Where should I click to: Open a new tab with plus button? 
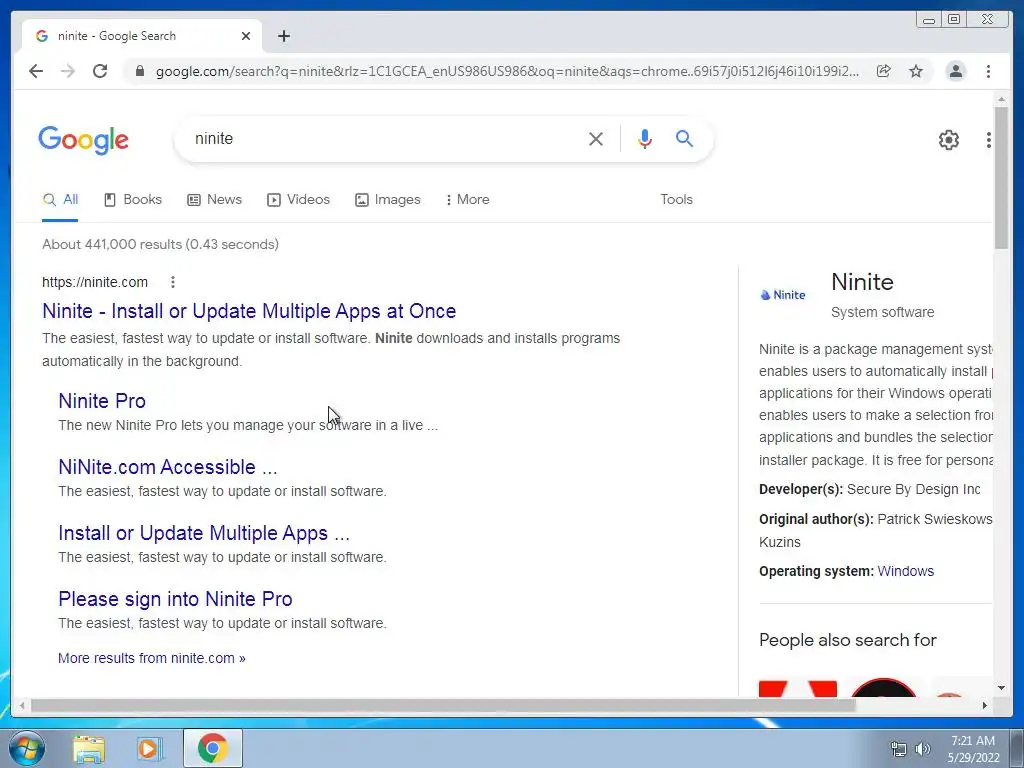pos(283,36)
